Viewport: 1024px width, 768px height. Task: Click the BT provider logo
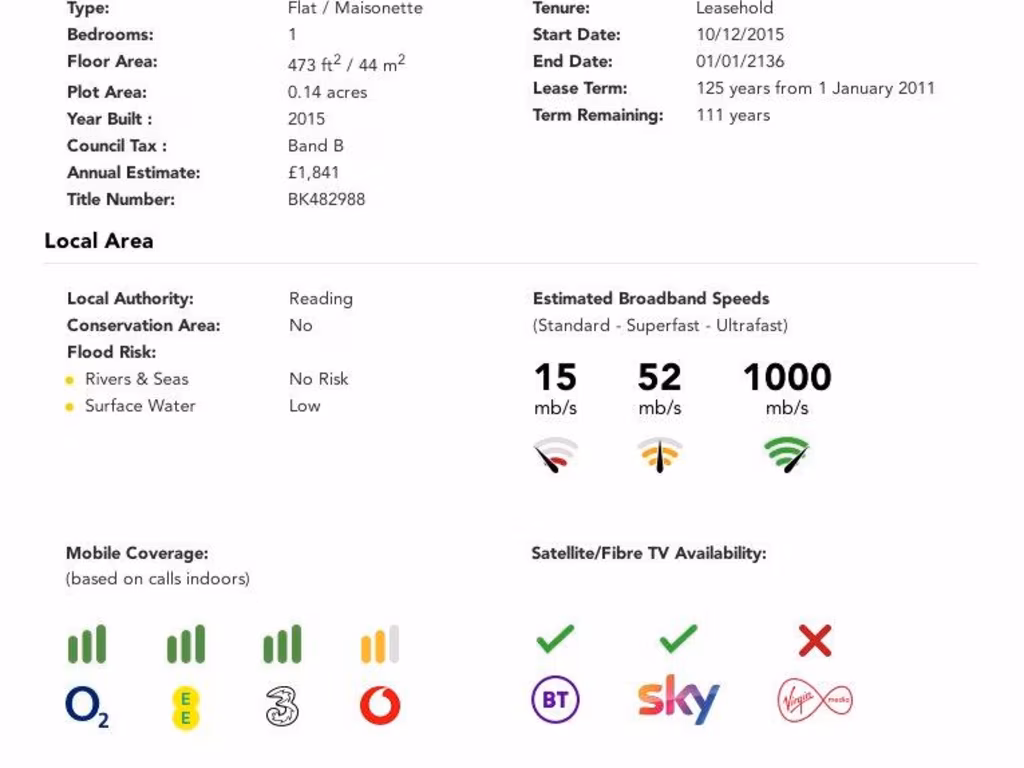pyautogui.click(x=555, y=700)
